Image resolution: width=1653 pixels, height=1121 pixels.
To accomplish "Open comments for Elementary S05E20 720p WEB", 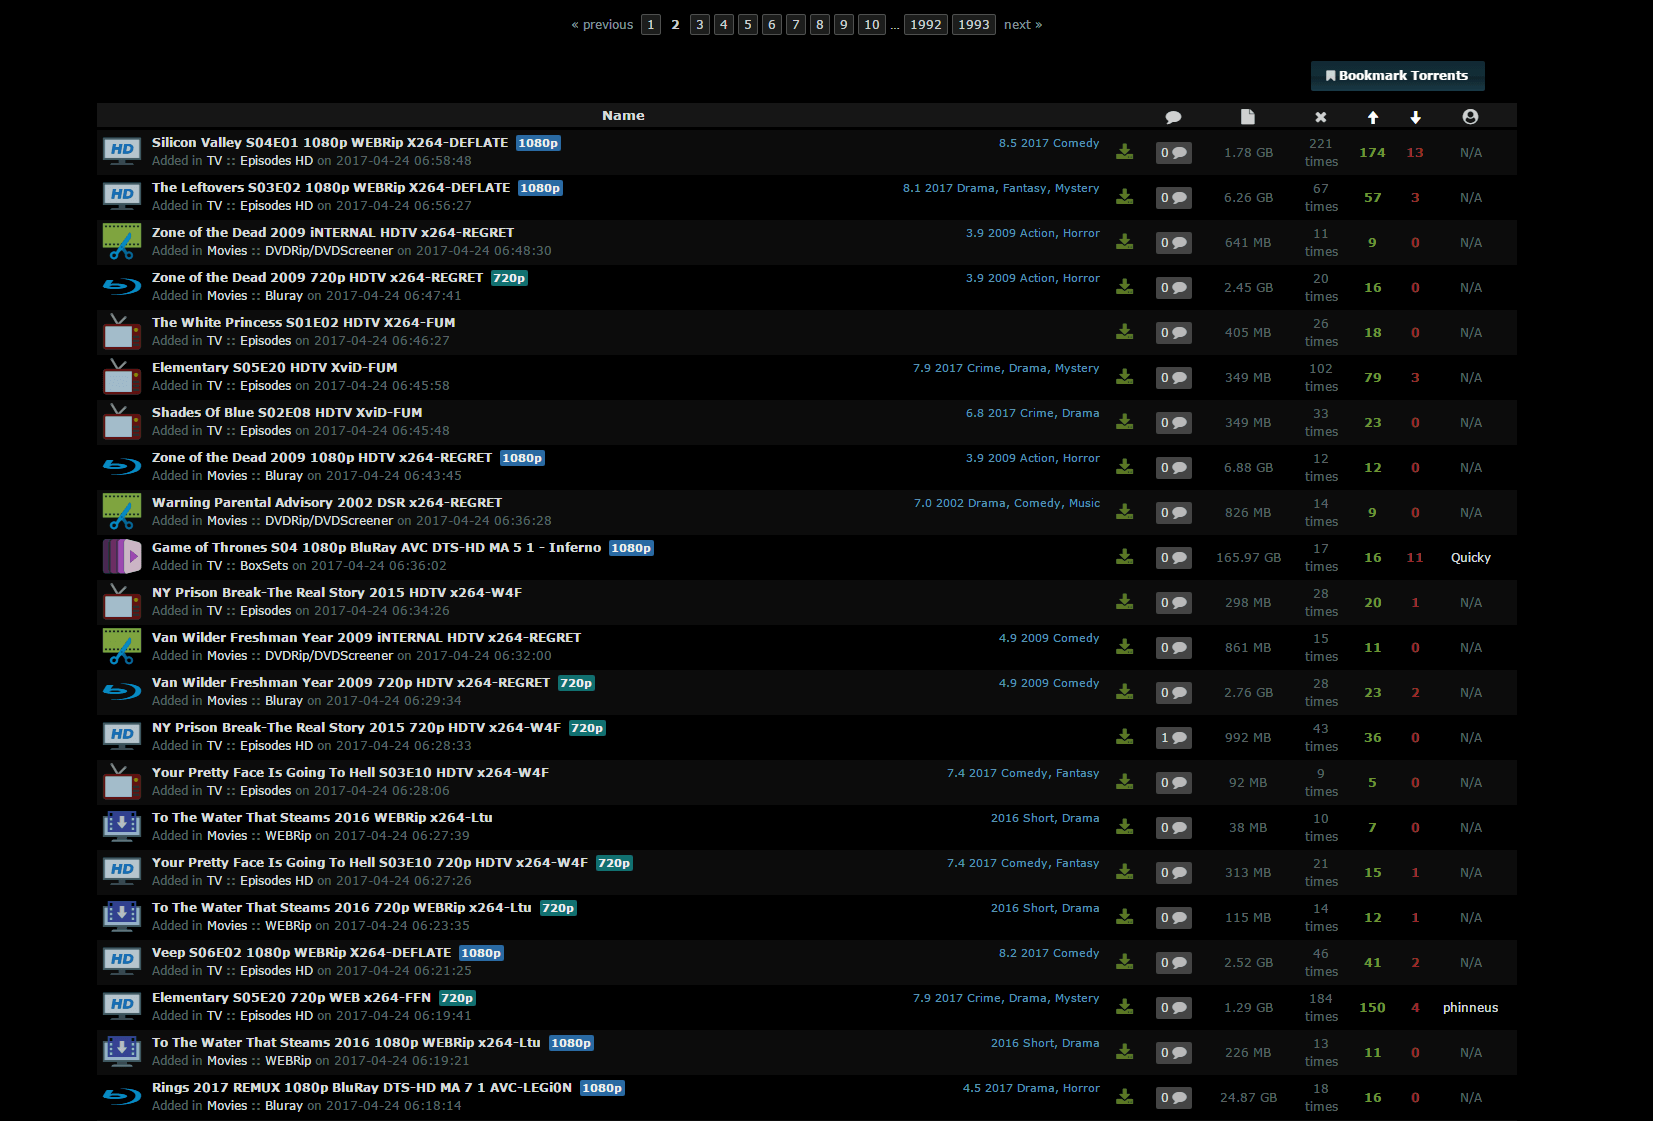I will (1173, 1008).
